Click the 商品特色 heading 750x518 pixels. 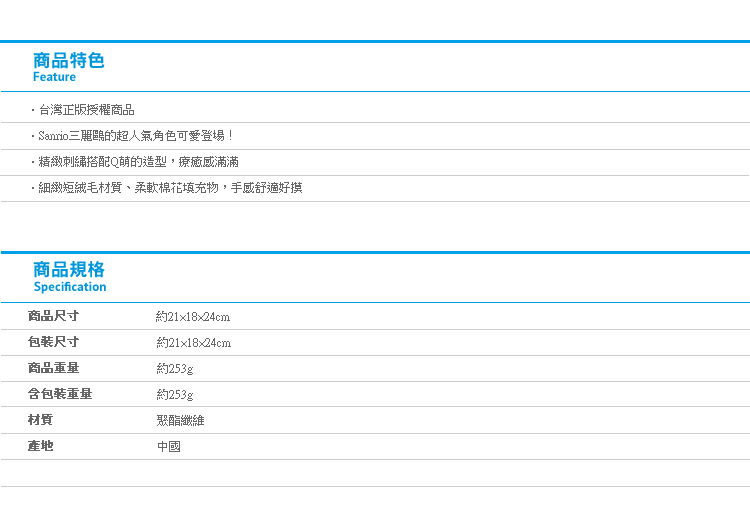68,61
